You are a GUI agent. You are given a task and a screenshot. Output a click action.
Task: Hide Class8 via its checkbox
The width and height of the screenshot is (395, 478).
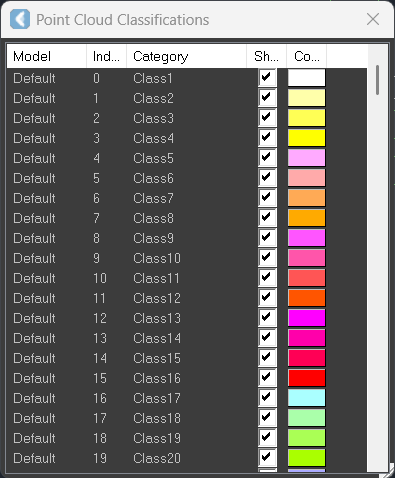267,218
